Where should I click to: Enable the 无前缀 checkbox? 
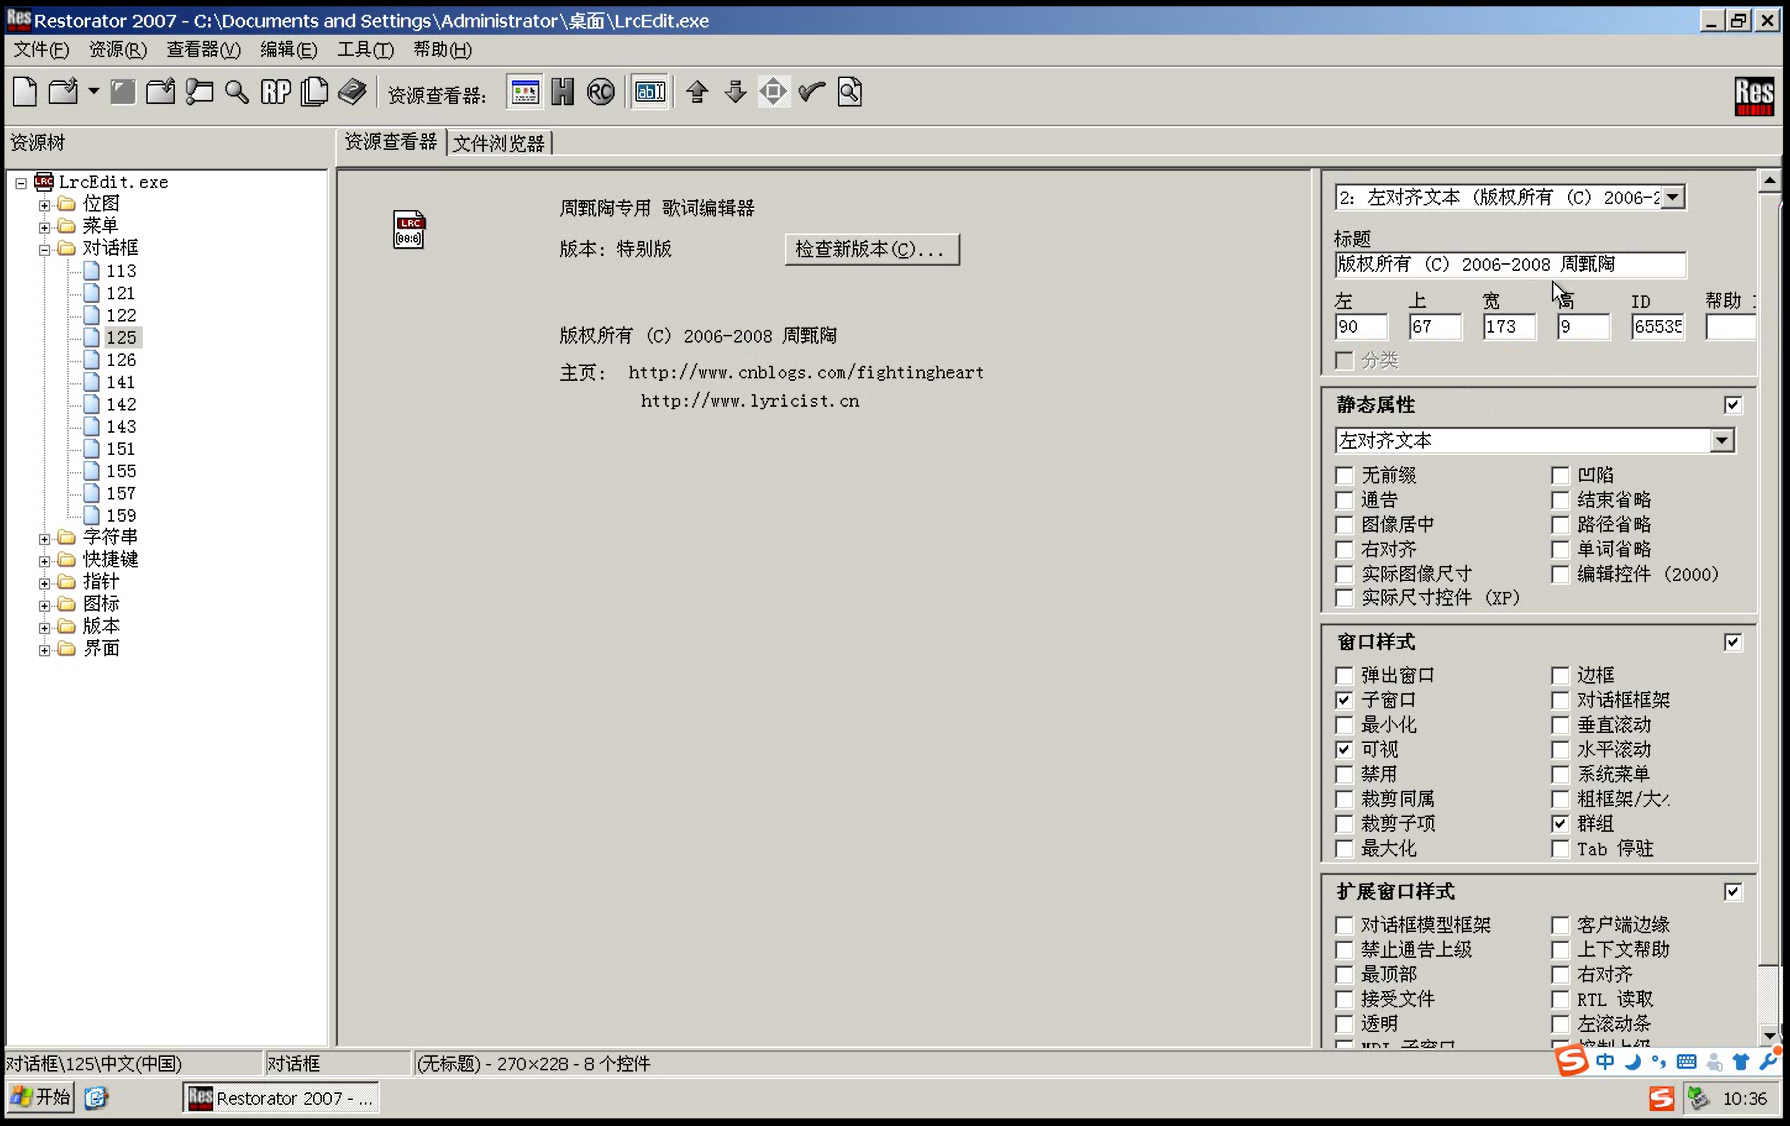pos(1344,475)
